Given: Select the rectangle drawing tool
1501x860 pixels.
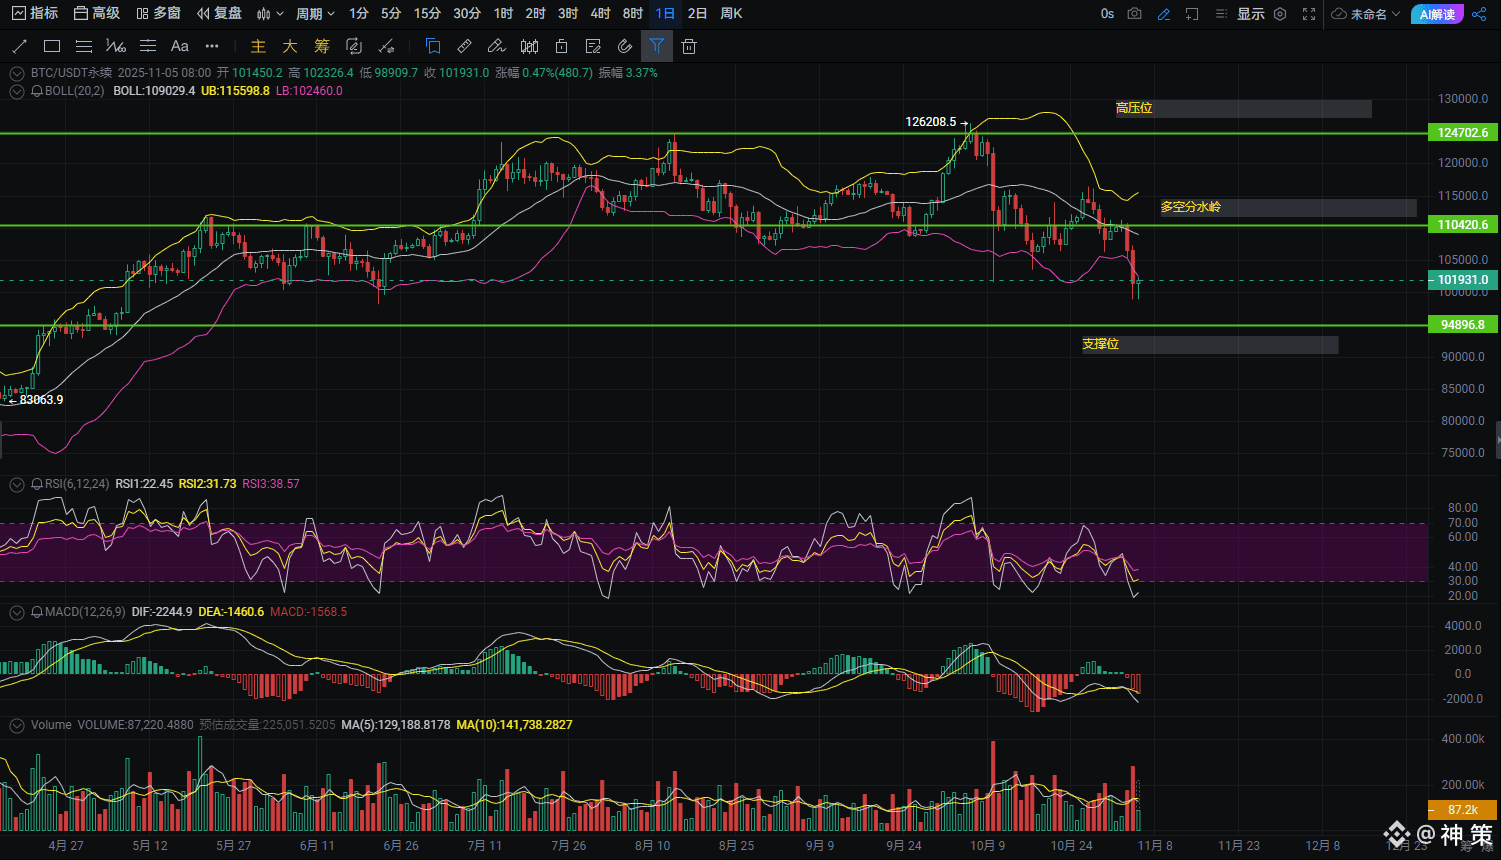Looking at the screenshot, I should [x=52, y=46].
